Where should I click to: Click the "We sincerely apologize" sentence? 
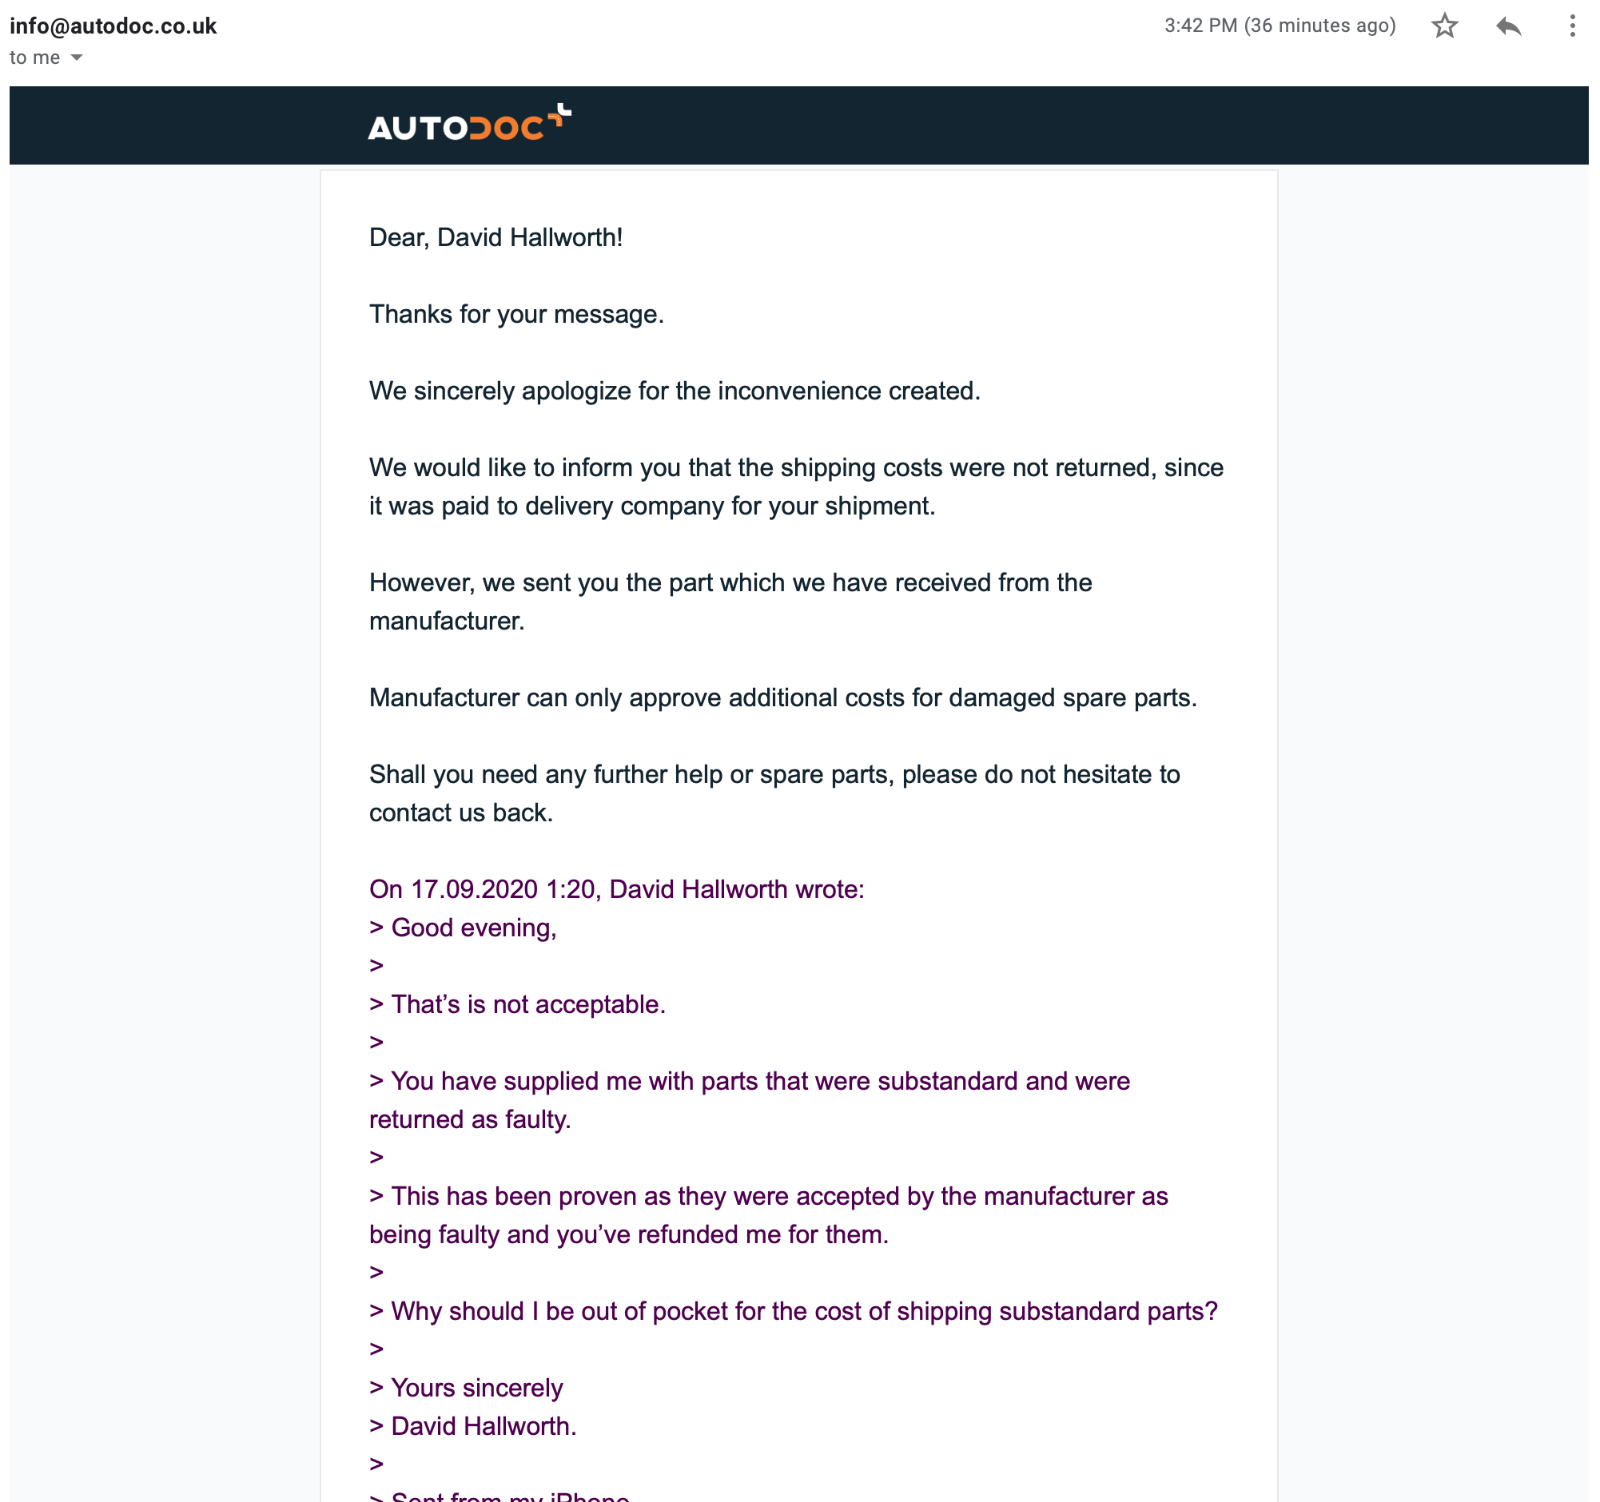pyautogui.click(x=675, y=391)
